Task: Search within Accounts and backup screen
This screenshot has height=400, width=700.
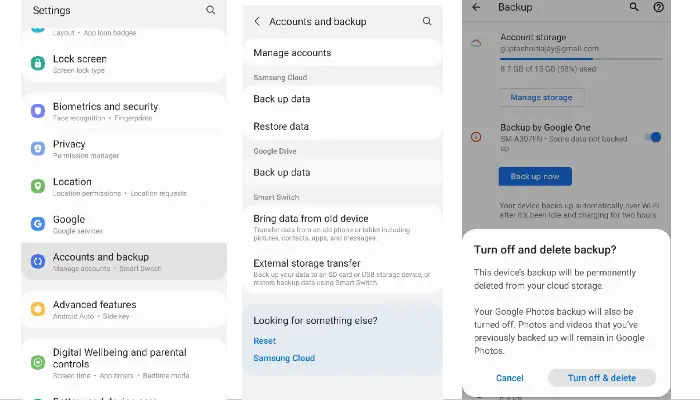Action: [427, 21]
